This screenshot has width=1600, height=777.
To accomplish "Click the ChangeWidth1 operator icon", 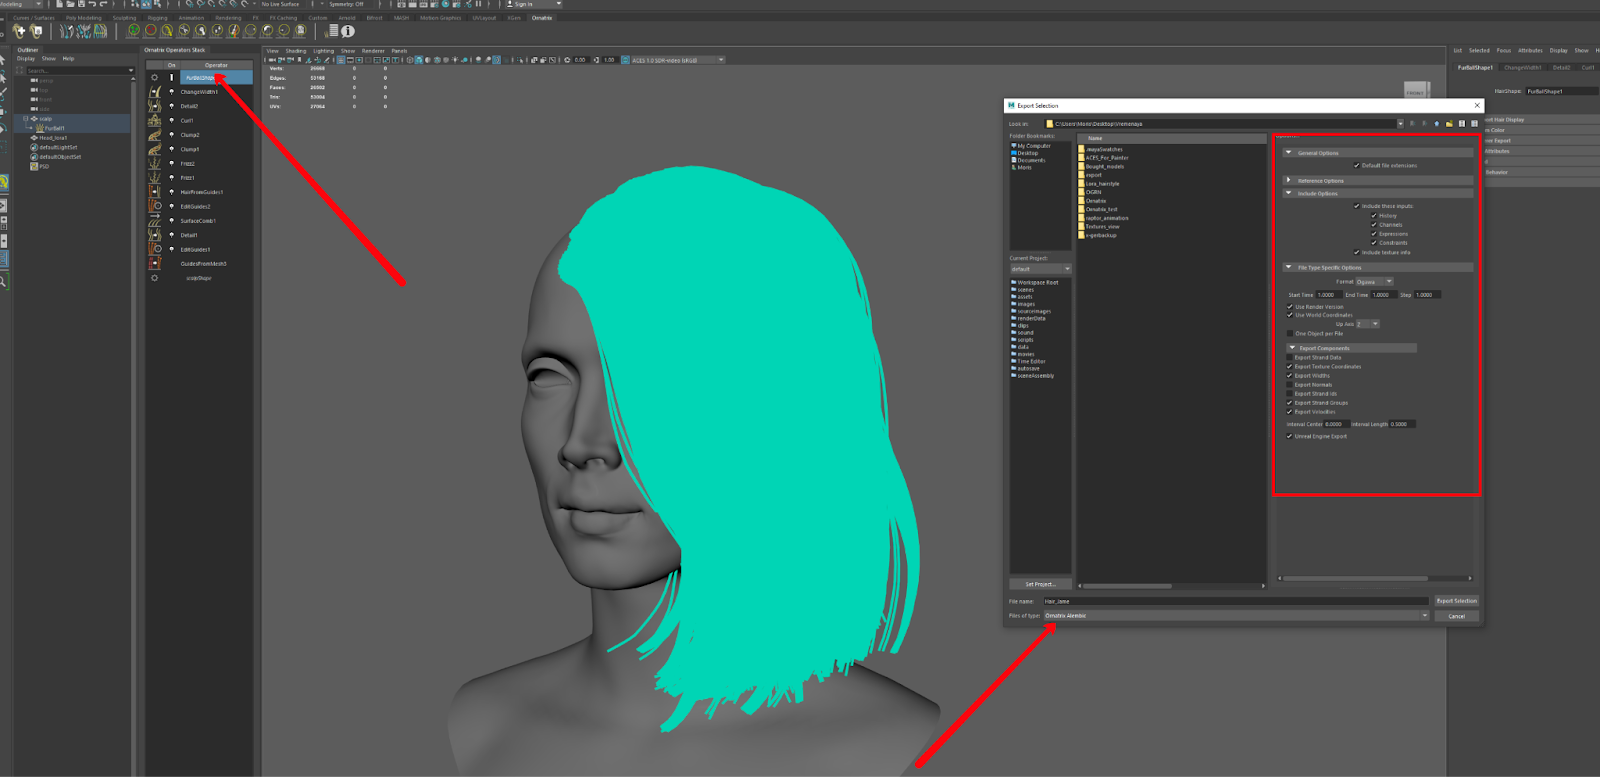I will [x=155, y=92].
